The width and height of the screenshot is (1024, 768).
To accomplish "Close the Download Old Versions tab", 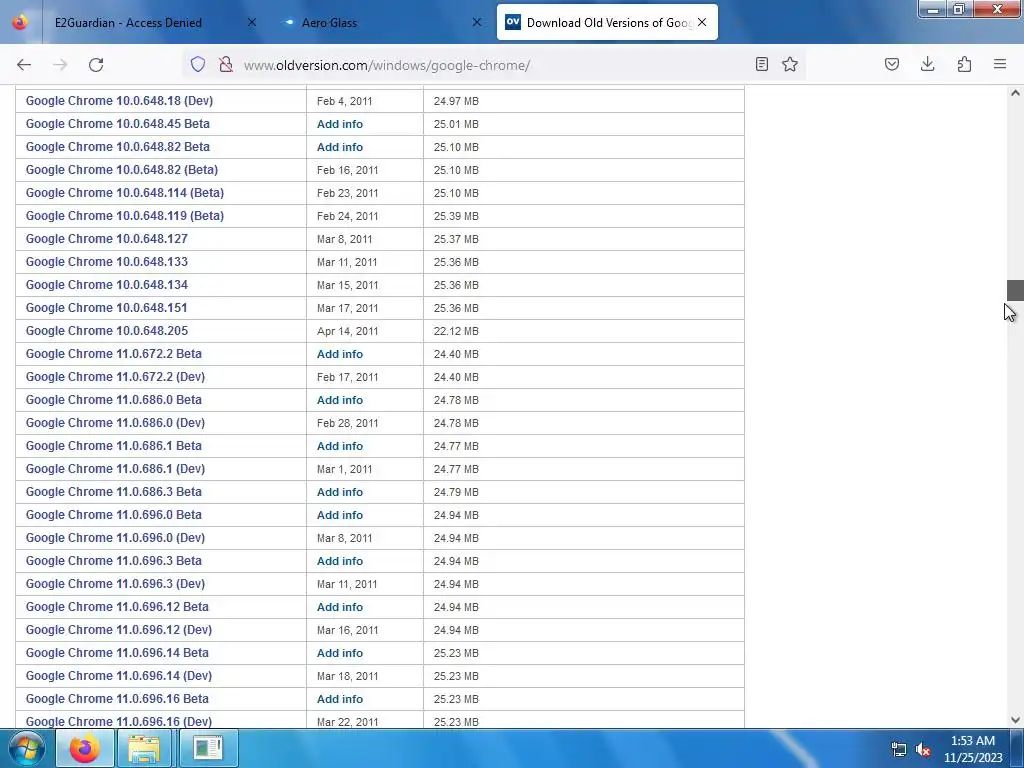I will pos(702,22).
